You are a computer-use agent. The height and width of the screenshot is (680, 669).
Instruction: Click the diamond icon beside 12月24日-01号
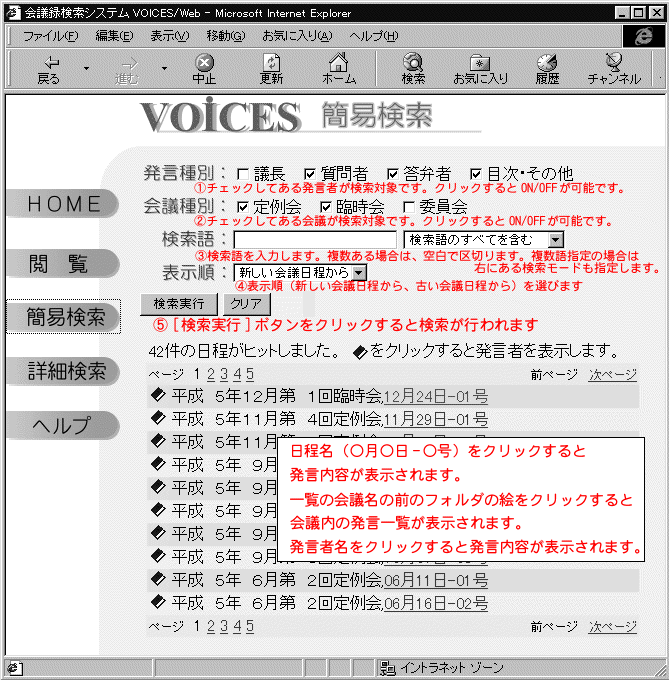156,395
